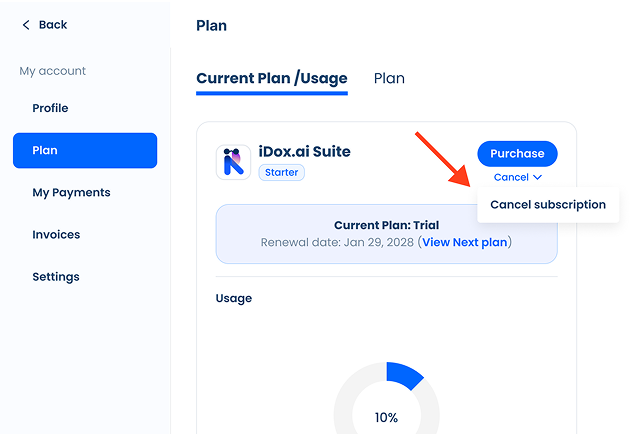Image resolution: width=642 pixels, height=434 pixels.
Task: Click the iDox.ai Suite title
Action: pyautogui.click(x=304, y=151)
